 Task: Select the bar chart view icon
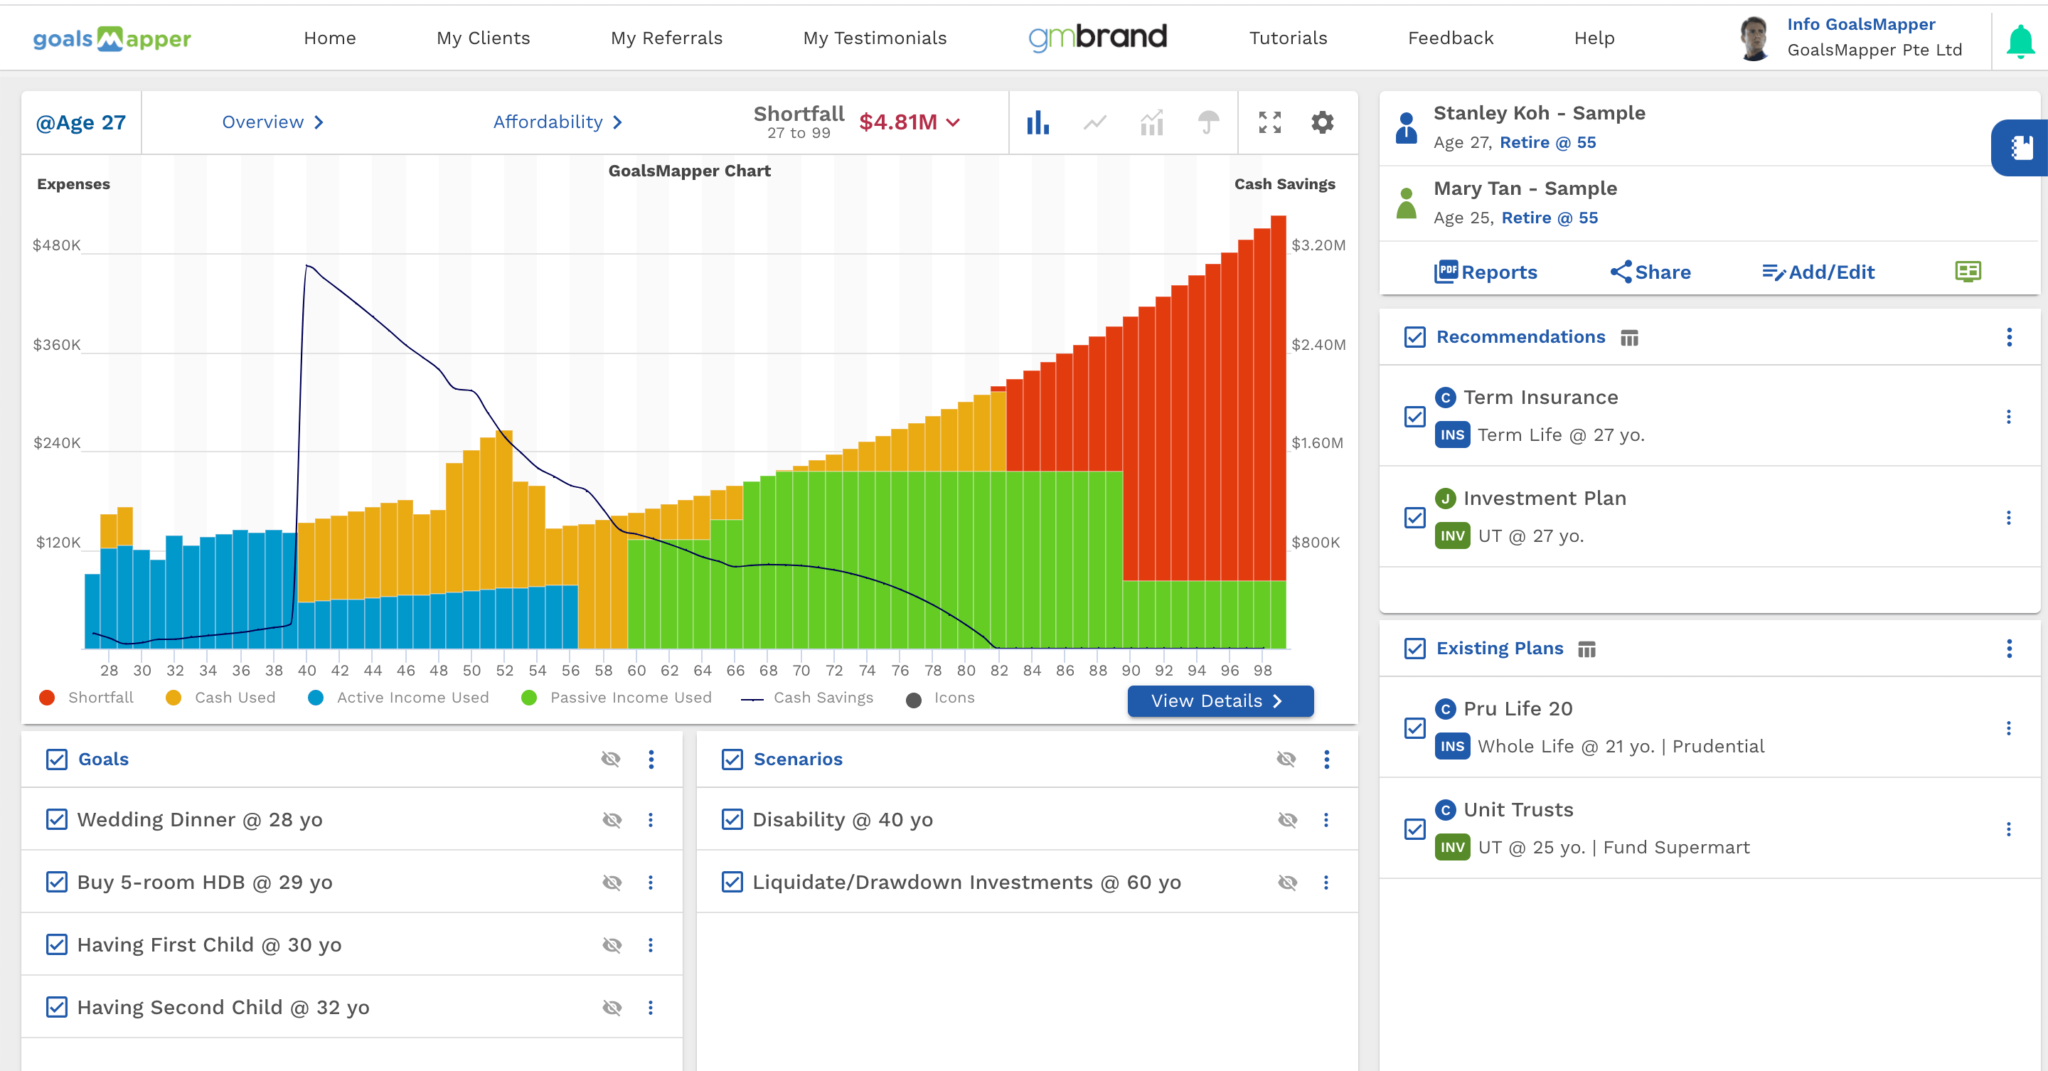pyautogui.click(x=1038, y=122)
